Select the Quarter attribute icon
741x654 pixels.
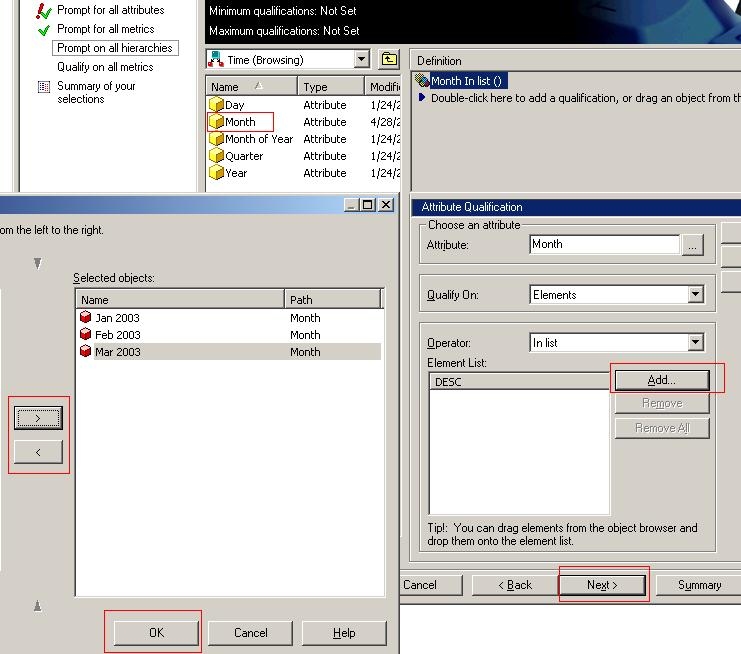tap(216, 156)
